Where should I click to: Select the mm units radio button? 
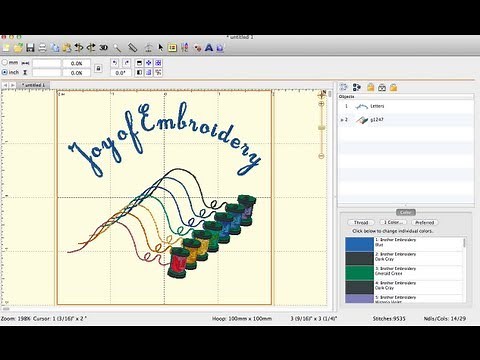coord(5,62)
